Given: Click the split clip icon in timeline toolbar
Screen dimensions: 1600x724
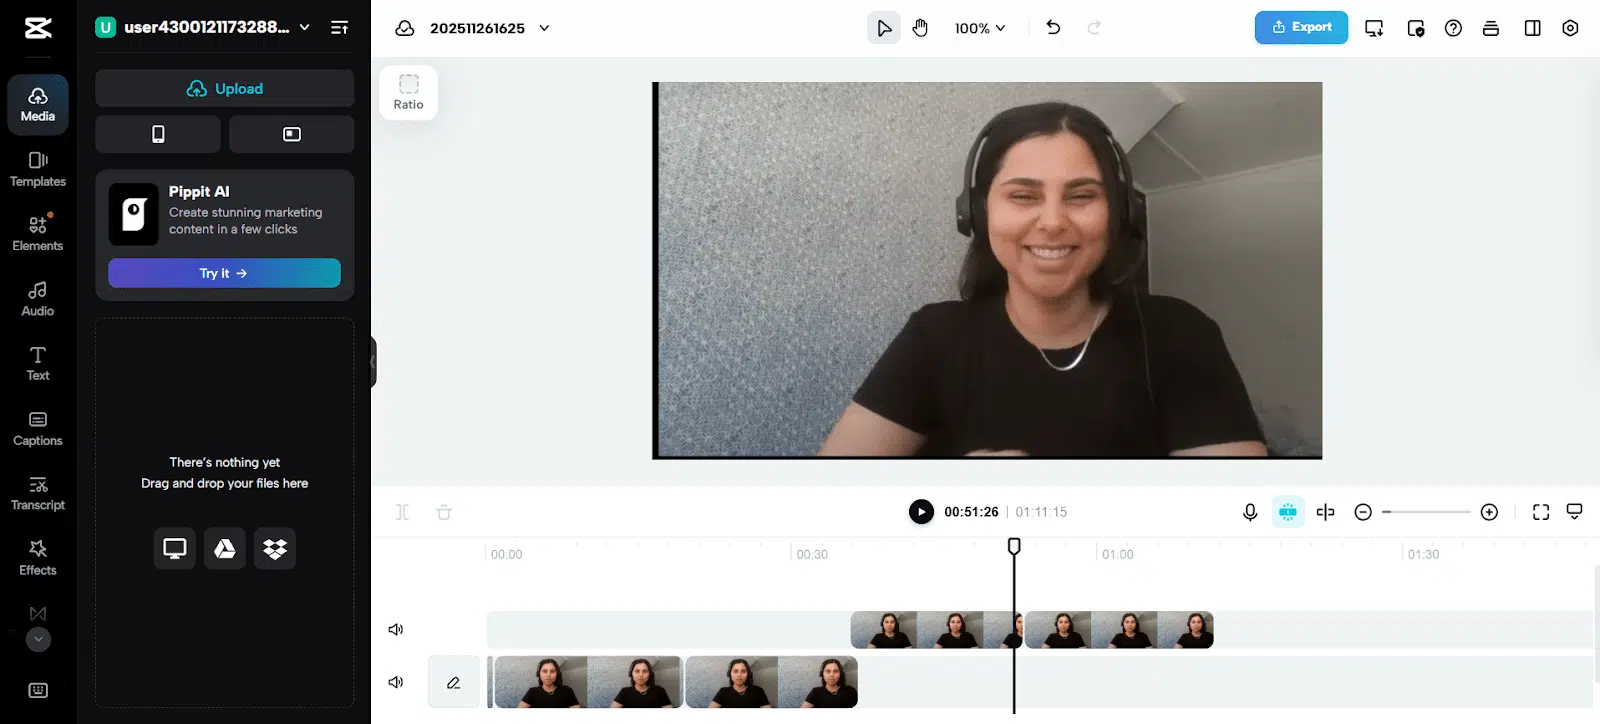Looking at the screenshot, I should 402,512.
